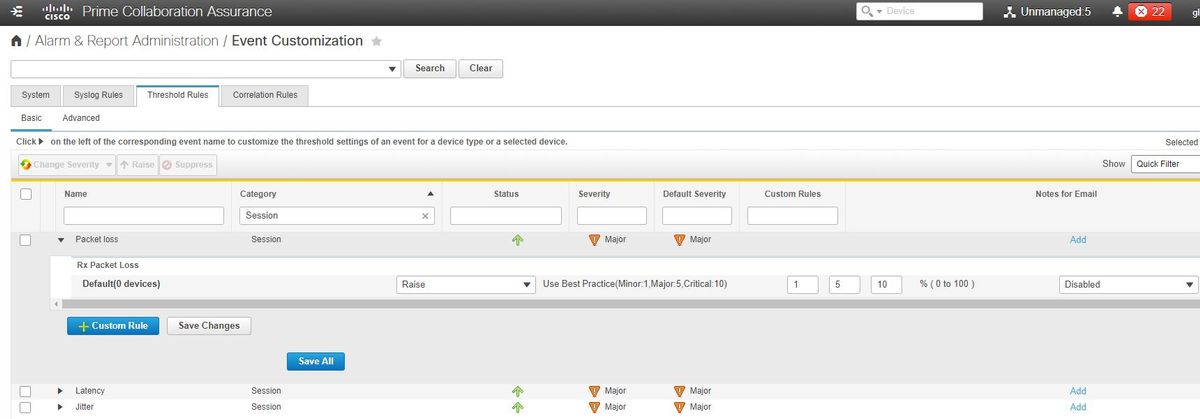This screenshot has width=1200, height=419.
Task: Open Unmanaged:5 device topology icon
Action: point(1011,12)
